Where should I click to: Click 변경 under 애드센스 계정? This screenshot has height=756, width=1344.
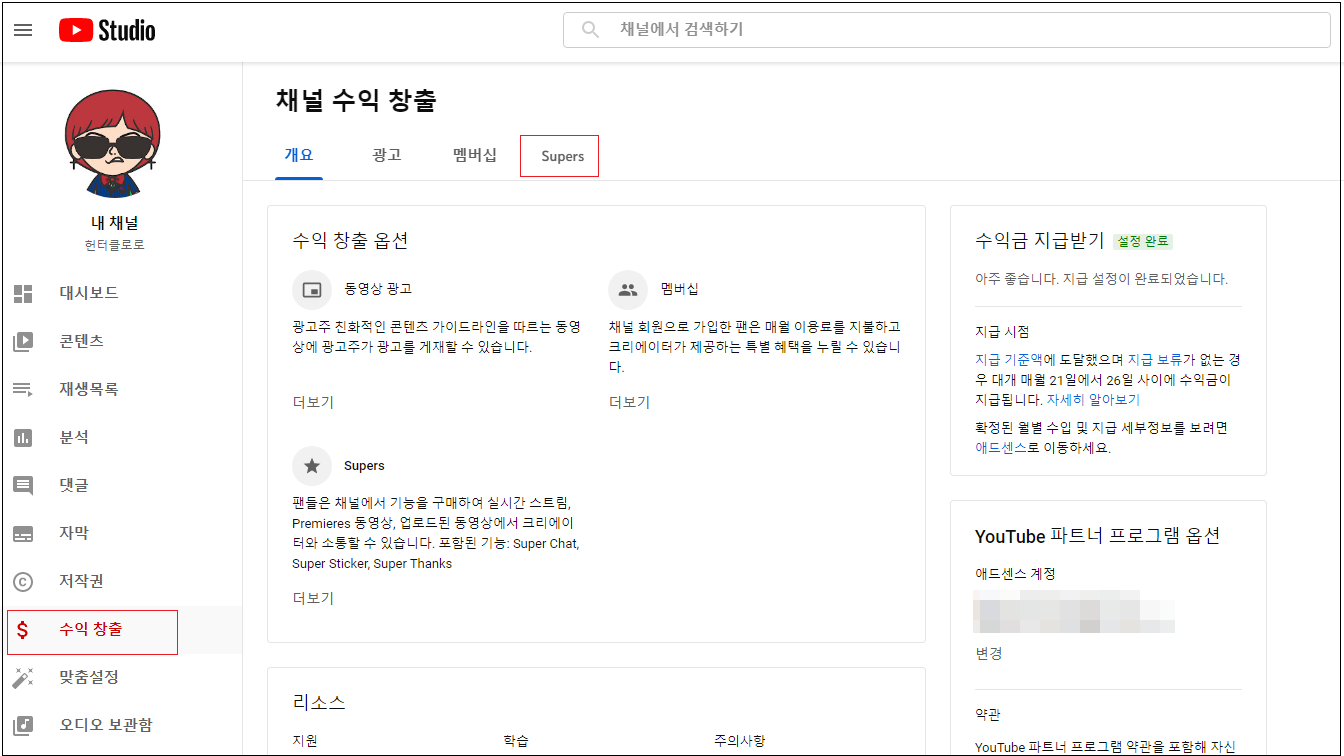pyautogui.click(x=988, y=653)
